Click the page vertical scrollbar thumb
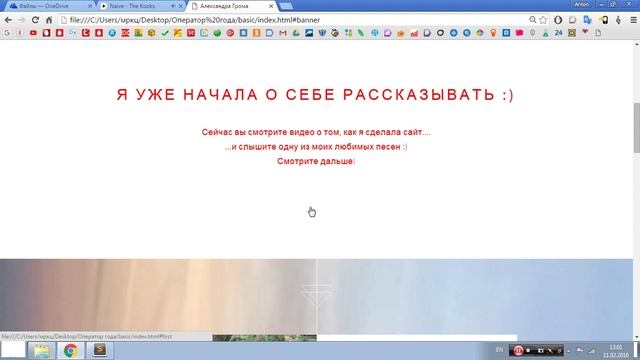Screen dimensions: 640x360 pos(636,128)
